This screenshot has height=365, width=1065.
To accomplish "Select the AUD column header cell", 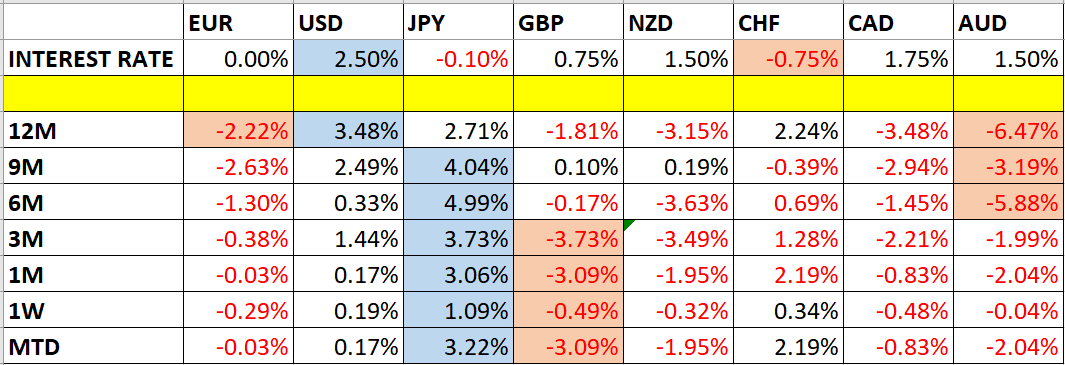I will pos(1009,22).
